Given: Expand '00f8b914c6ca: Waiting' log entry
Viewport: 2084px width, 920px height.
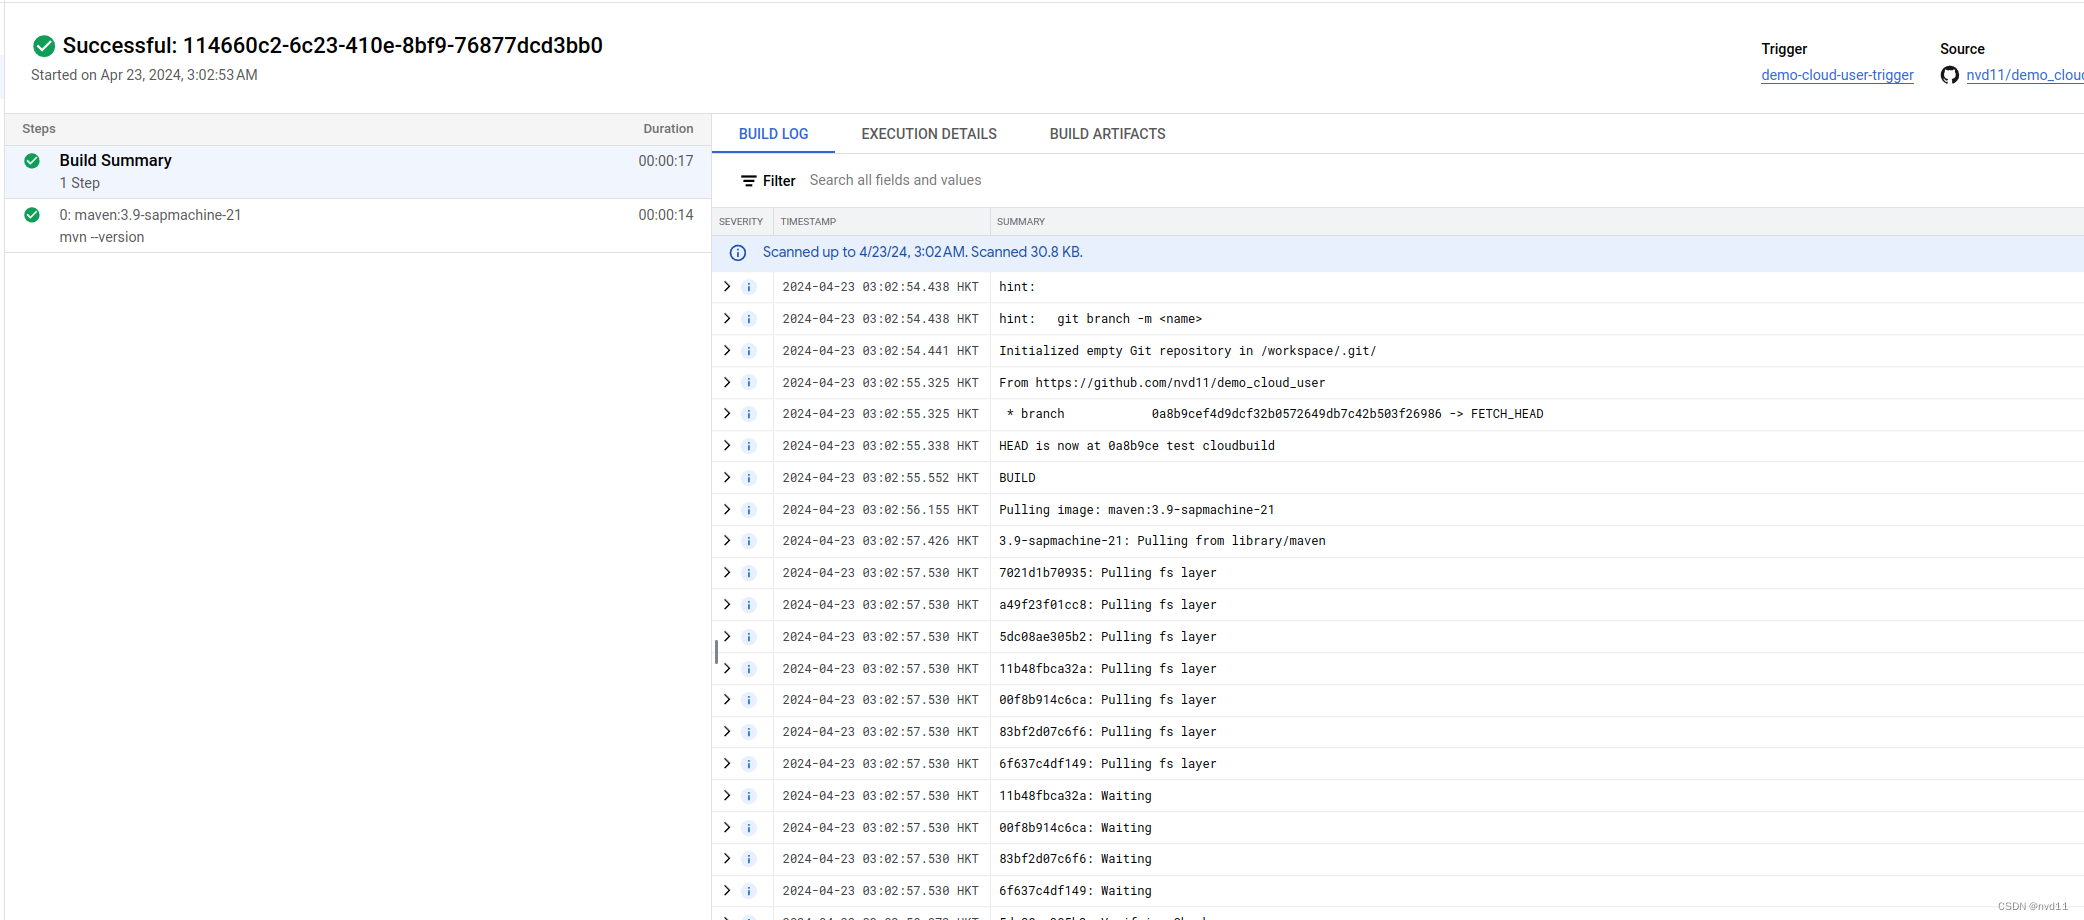Looking at the screenshot, I should [x=727, y=827].
